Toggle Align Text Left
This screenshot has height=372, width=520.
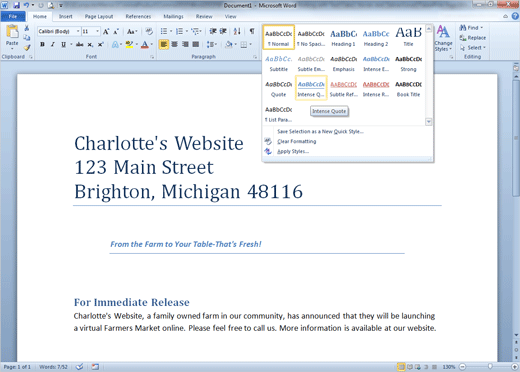pyautogui.click(x=164, y=44)
